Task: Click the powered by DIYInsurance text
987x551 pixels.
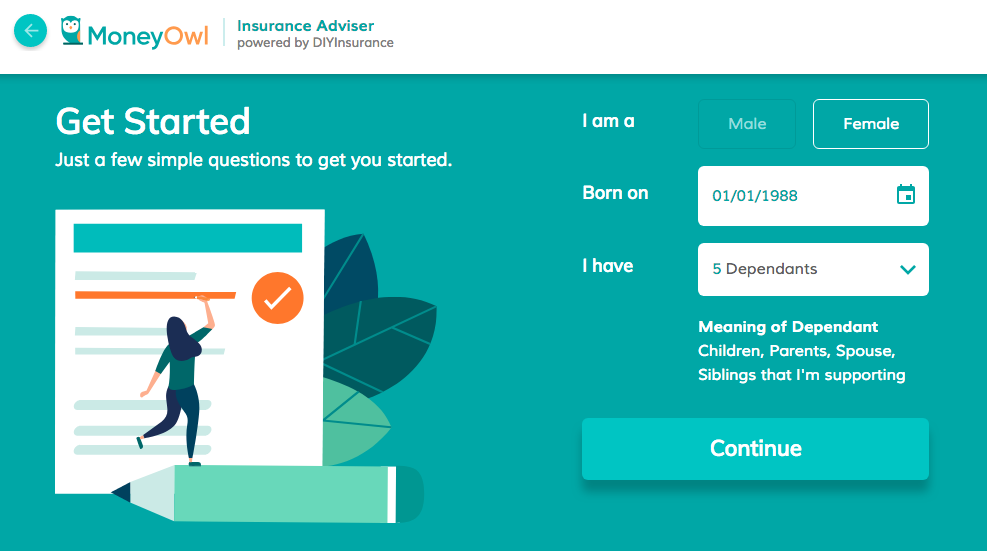Action: pos(315,43)
